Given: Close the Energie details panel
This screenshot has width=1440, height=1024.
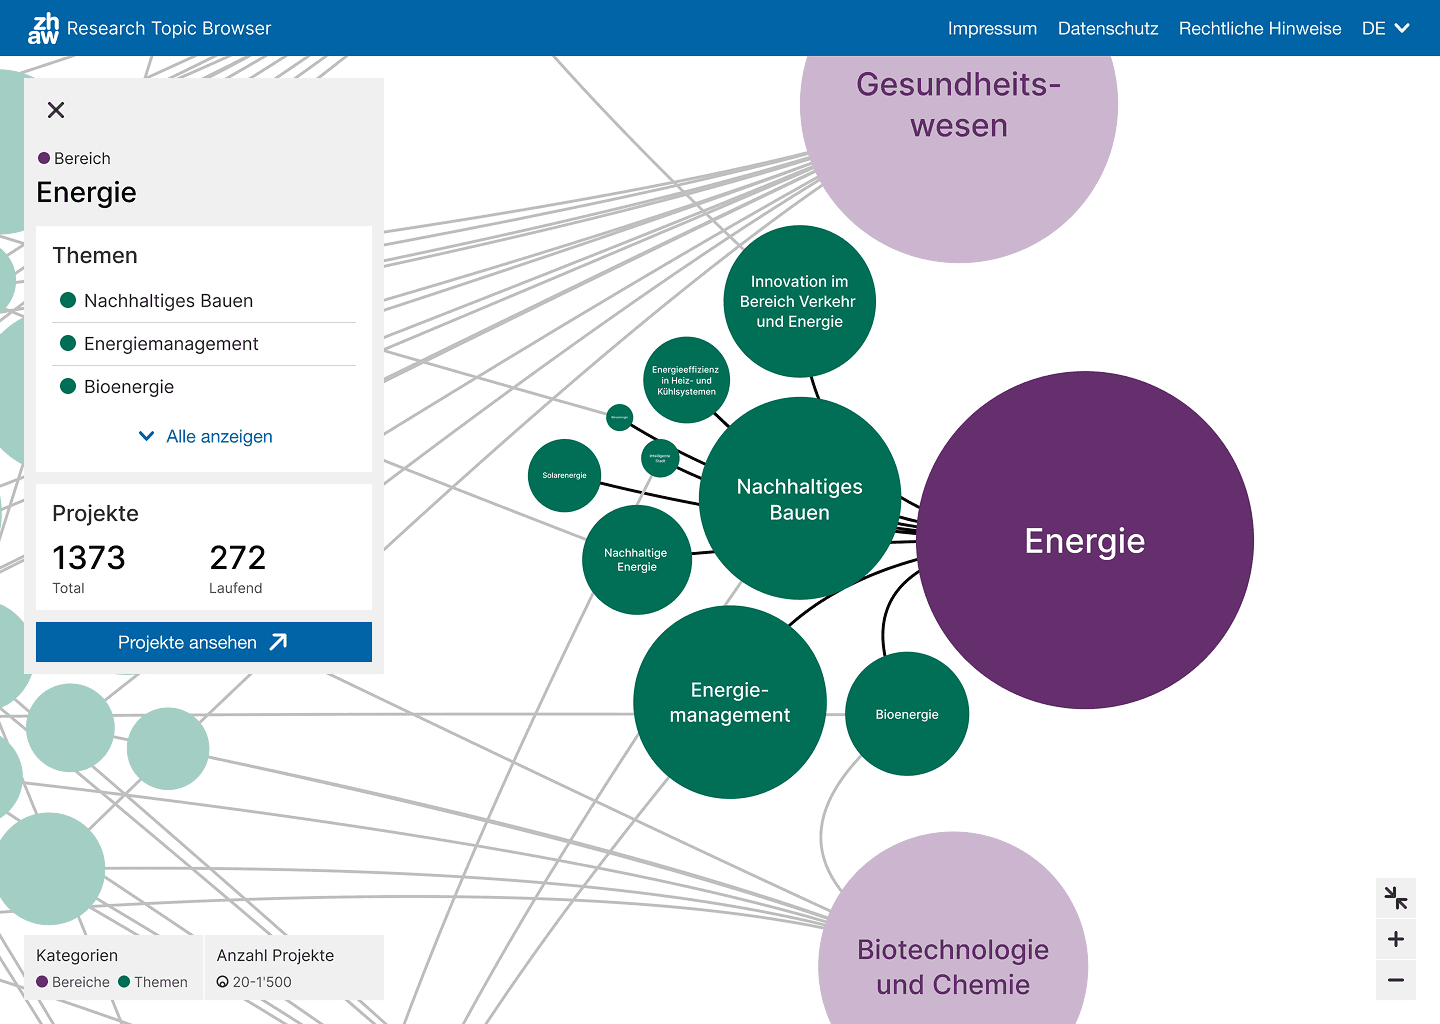Looking at the screenshot, I should coord(56,110).
